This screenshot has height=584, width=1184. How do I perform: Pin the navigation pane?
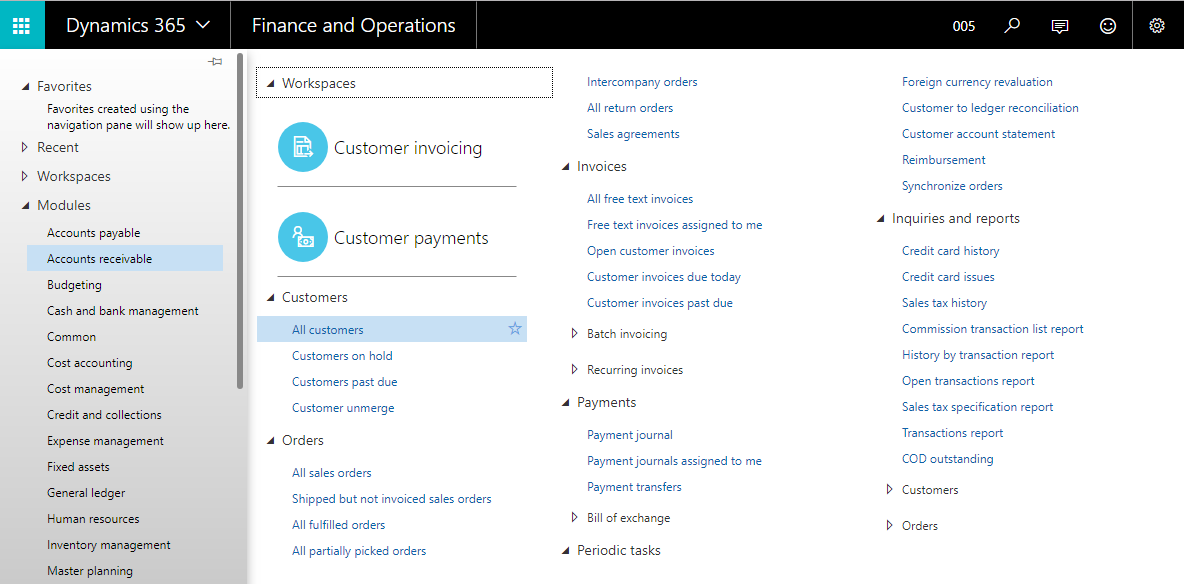tap(215, 61)
